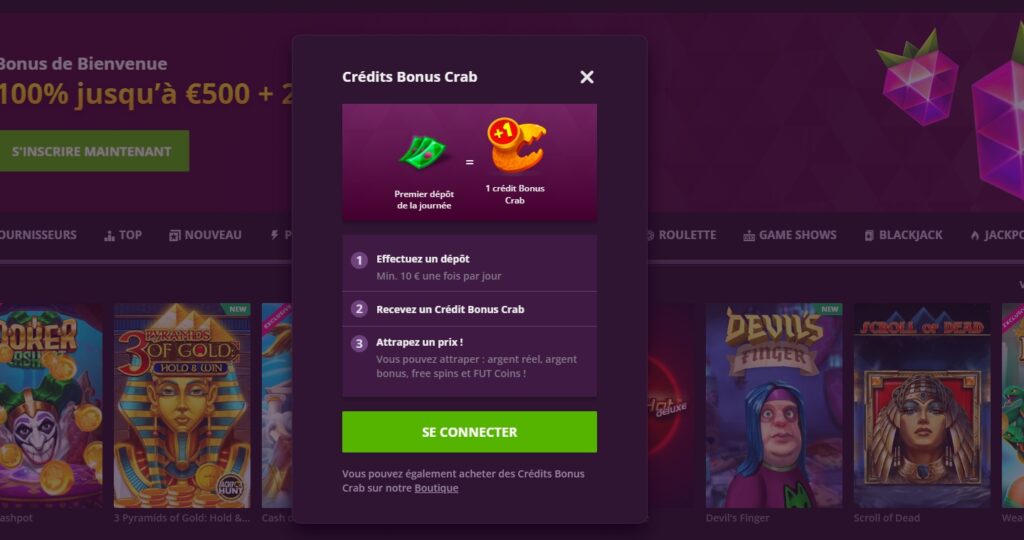This screenshot has width=1024, height=540.
Task: Select step 1 number badge
Action: pyautogui.click(x=359, y=261)
